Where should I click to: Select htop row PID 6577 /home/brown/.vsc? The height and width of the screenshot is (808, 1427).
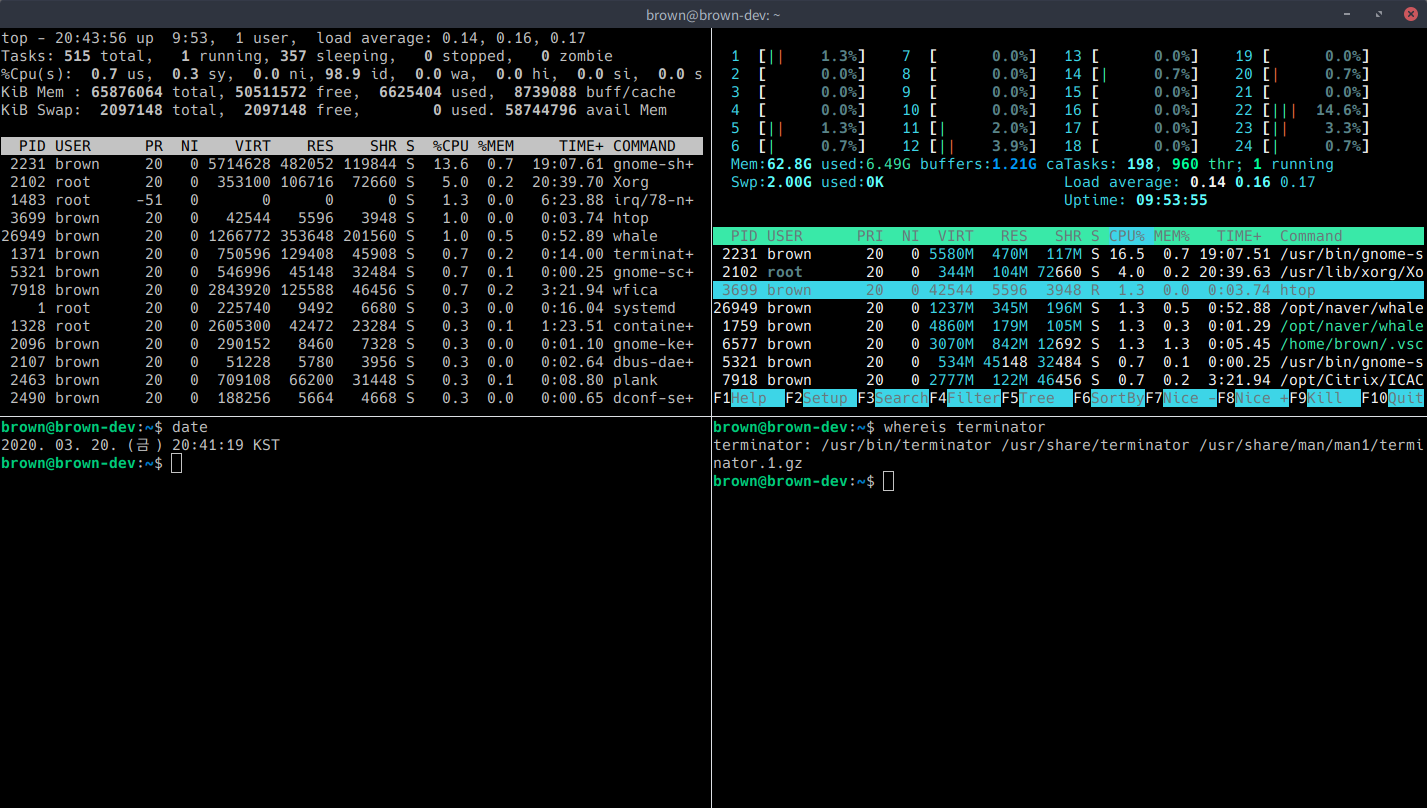1068,344
